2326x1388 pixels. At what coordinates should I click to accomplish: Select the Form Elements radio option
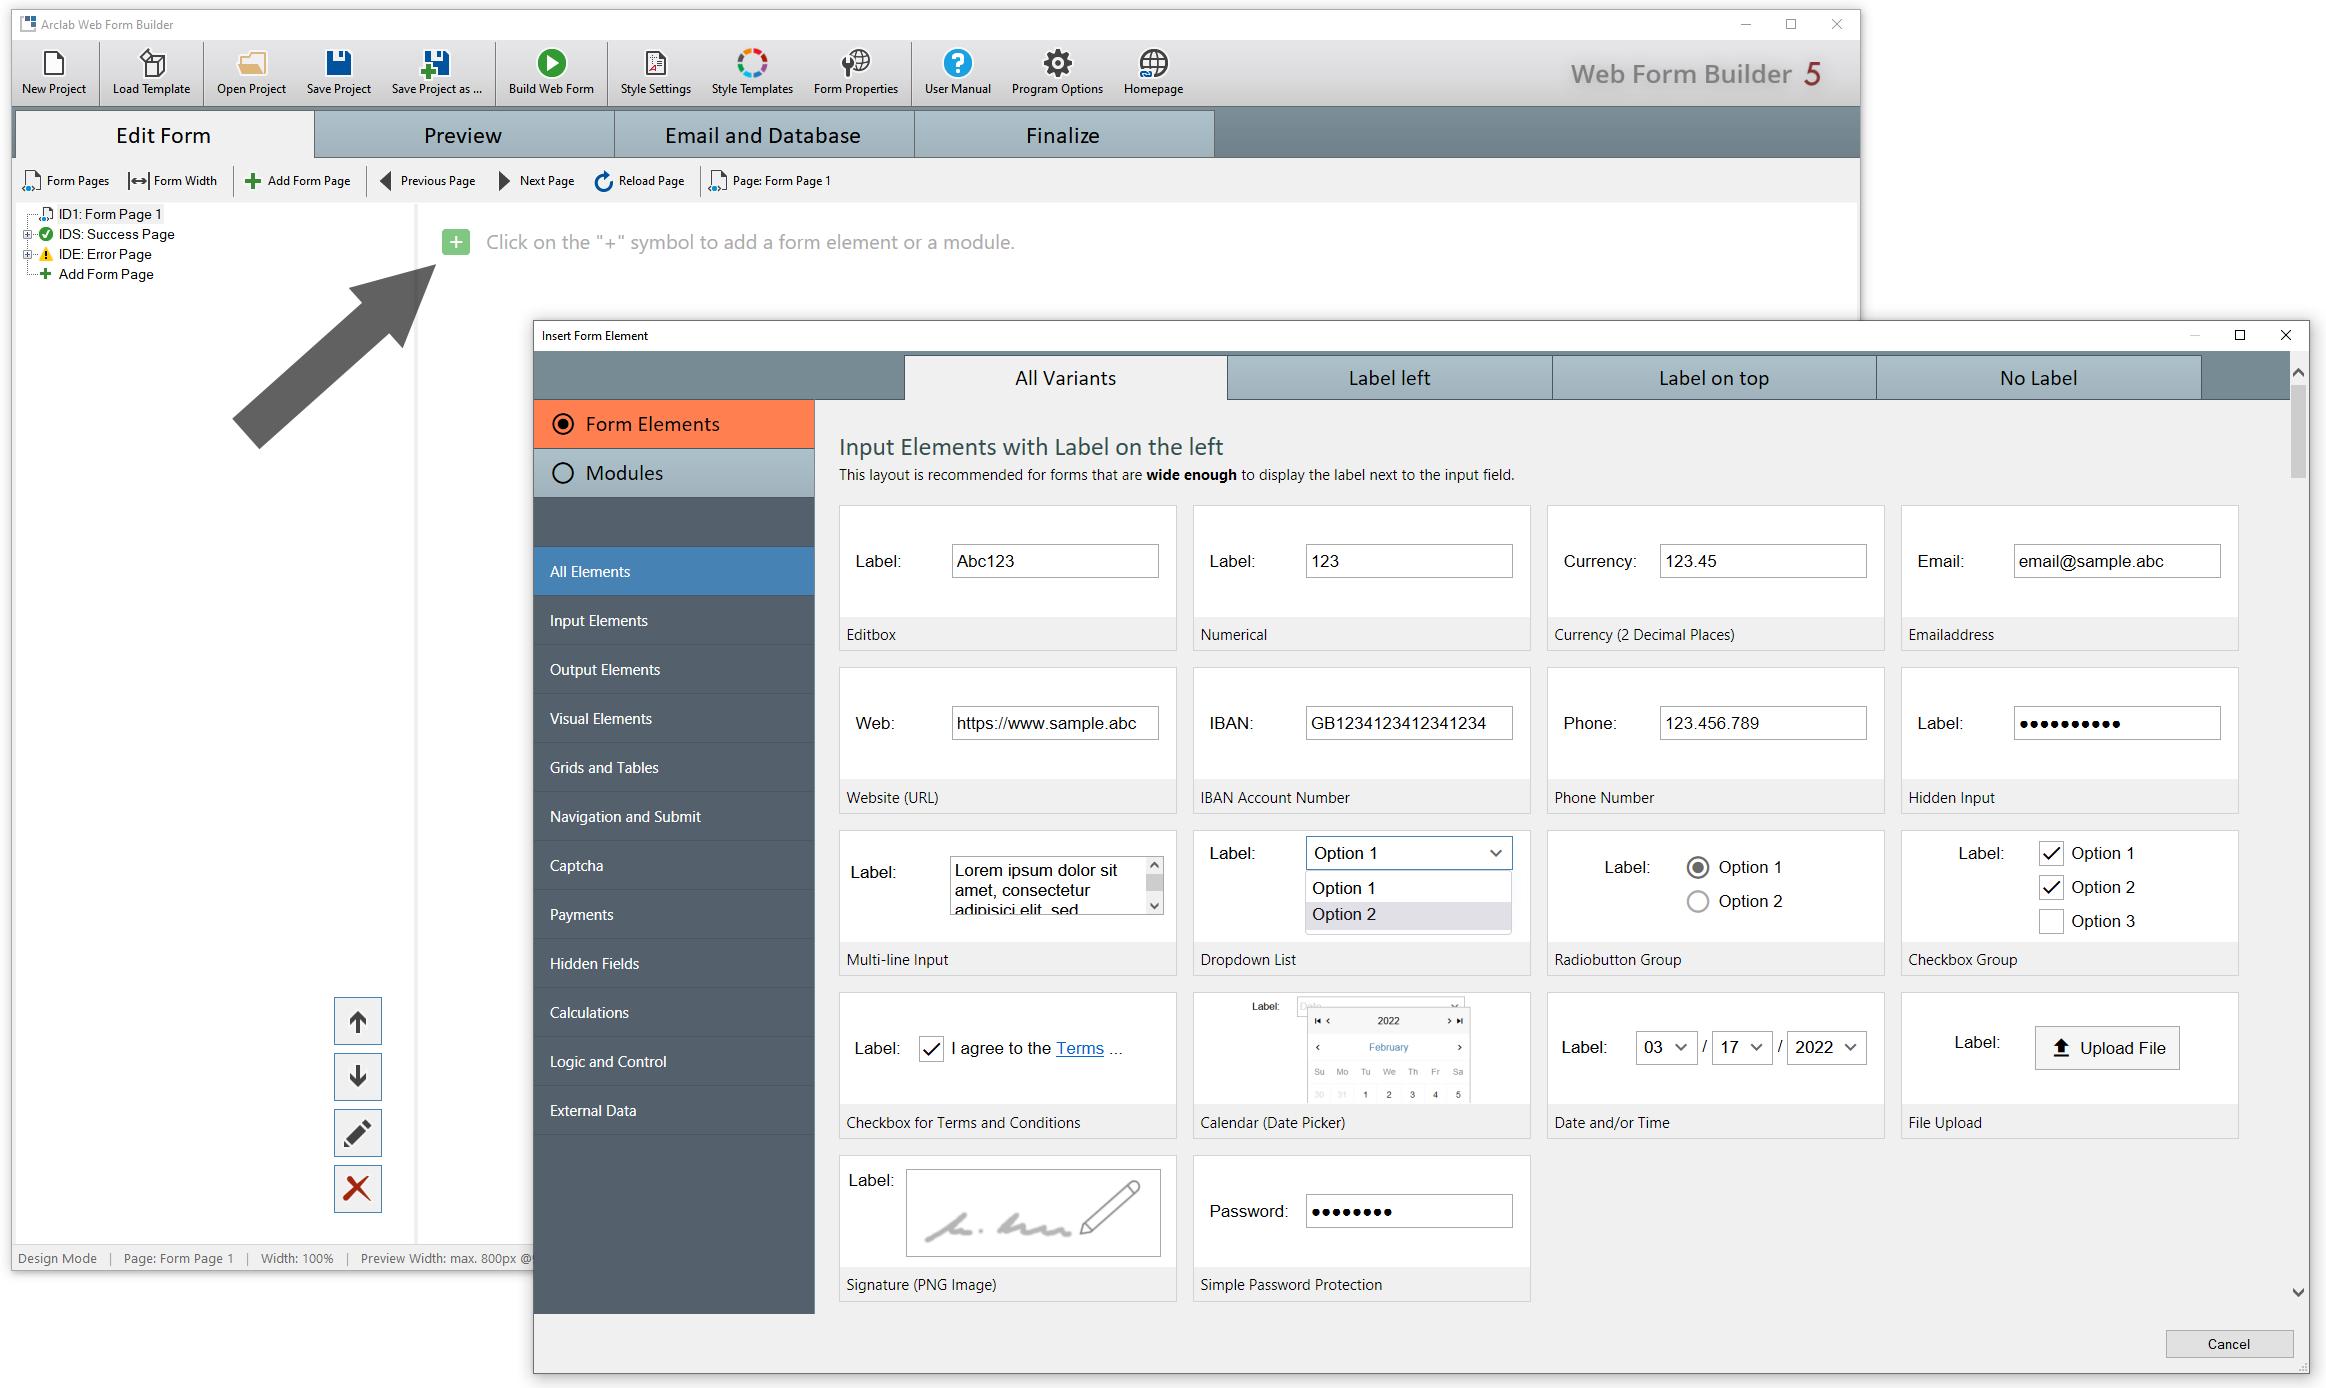pos(563,424)
